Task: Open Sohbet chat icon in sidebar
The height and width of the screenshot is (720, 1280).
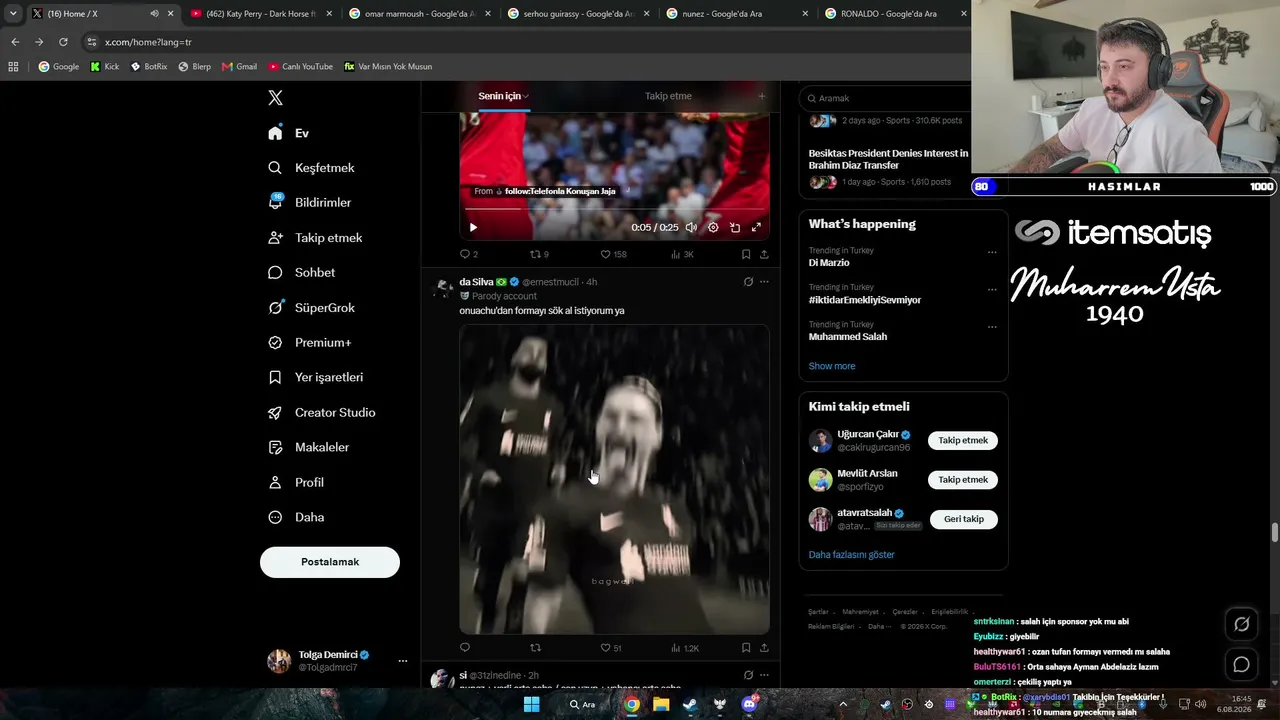Action: pyautogui.click(x=275, y=272)
